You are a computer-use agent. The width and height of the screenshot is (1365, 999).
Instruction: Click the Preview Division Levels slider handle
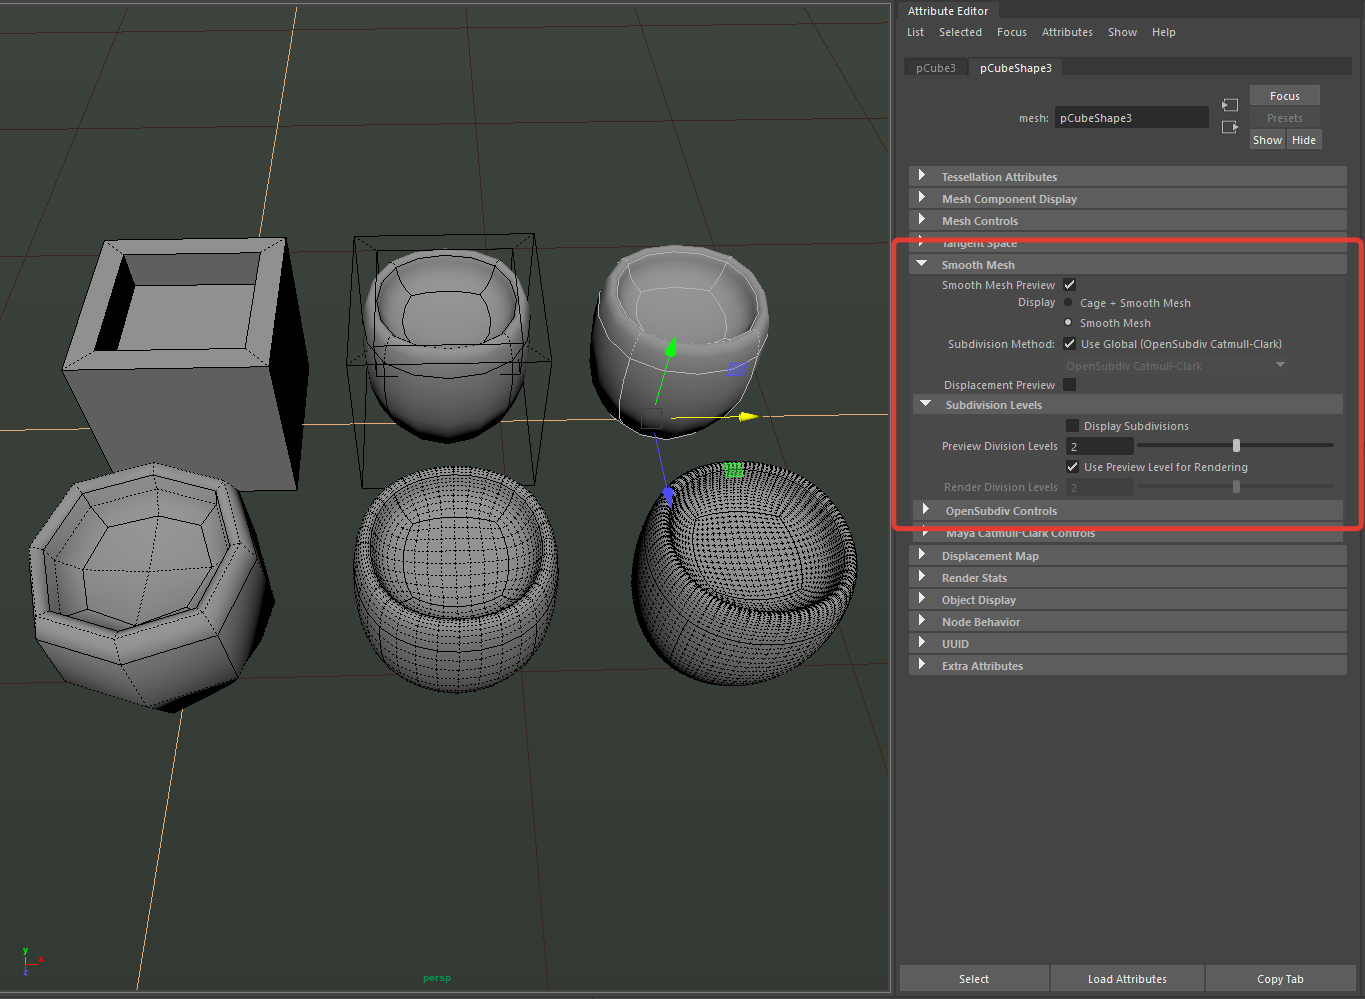[x=1236, y=446]
